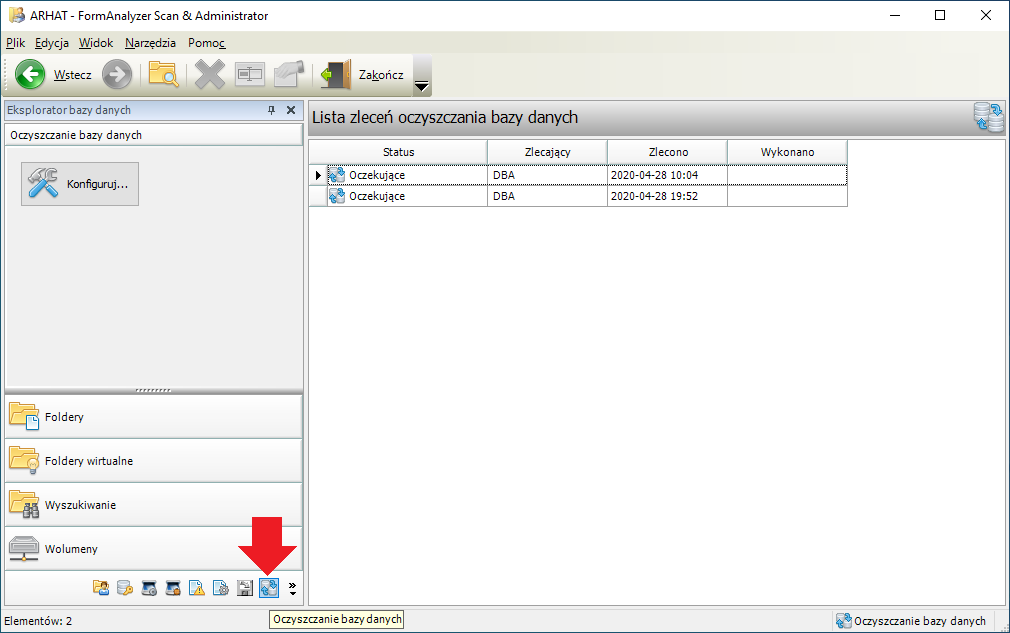The image size is (1010, 633).
Task: Select the database key permissions icon
Action: point(125,587)
